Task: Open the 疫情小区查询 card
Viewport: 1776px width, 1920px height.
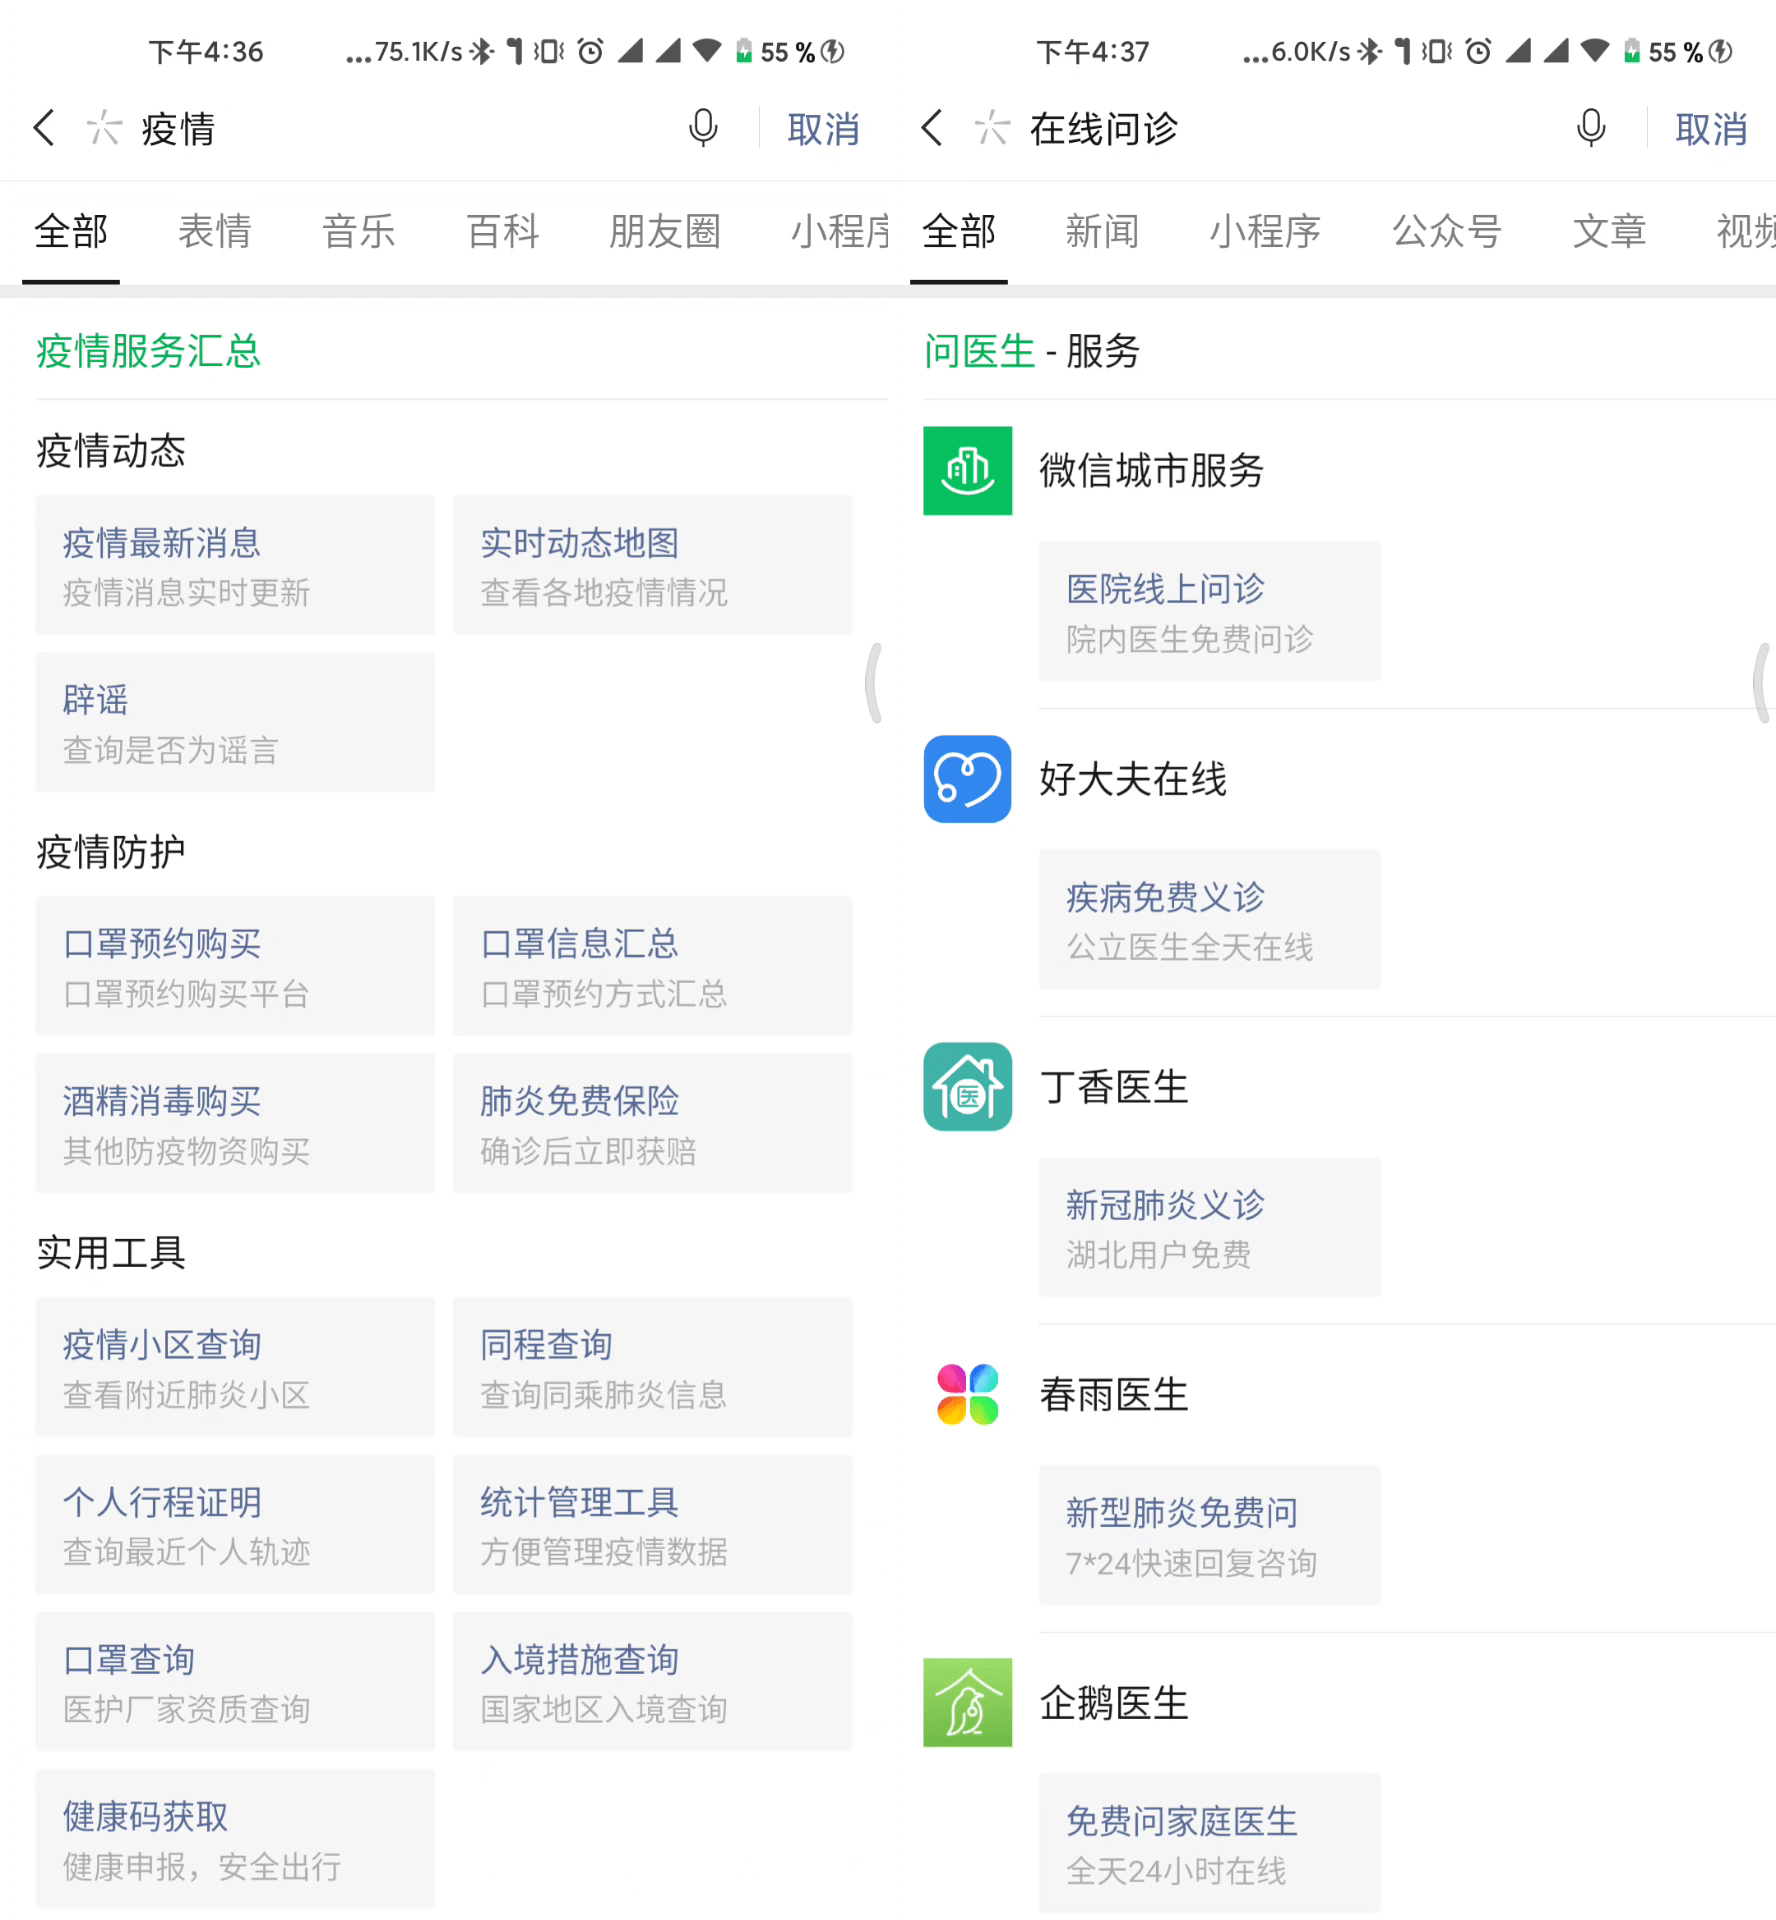Action: tap(235, 1367)
